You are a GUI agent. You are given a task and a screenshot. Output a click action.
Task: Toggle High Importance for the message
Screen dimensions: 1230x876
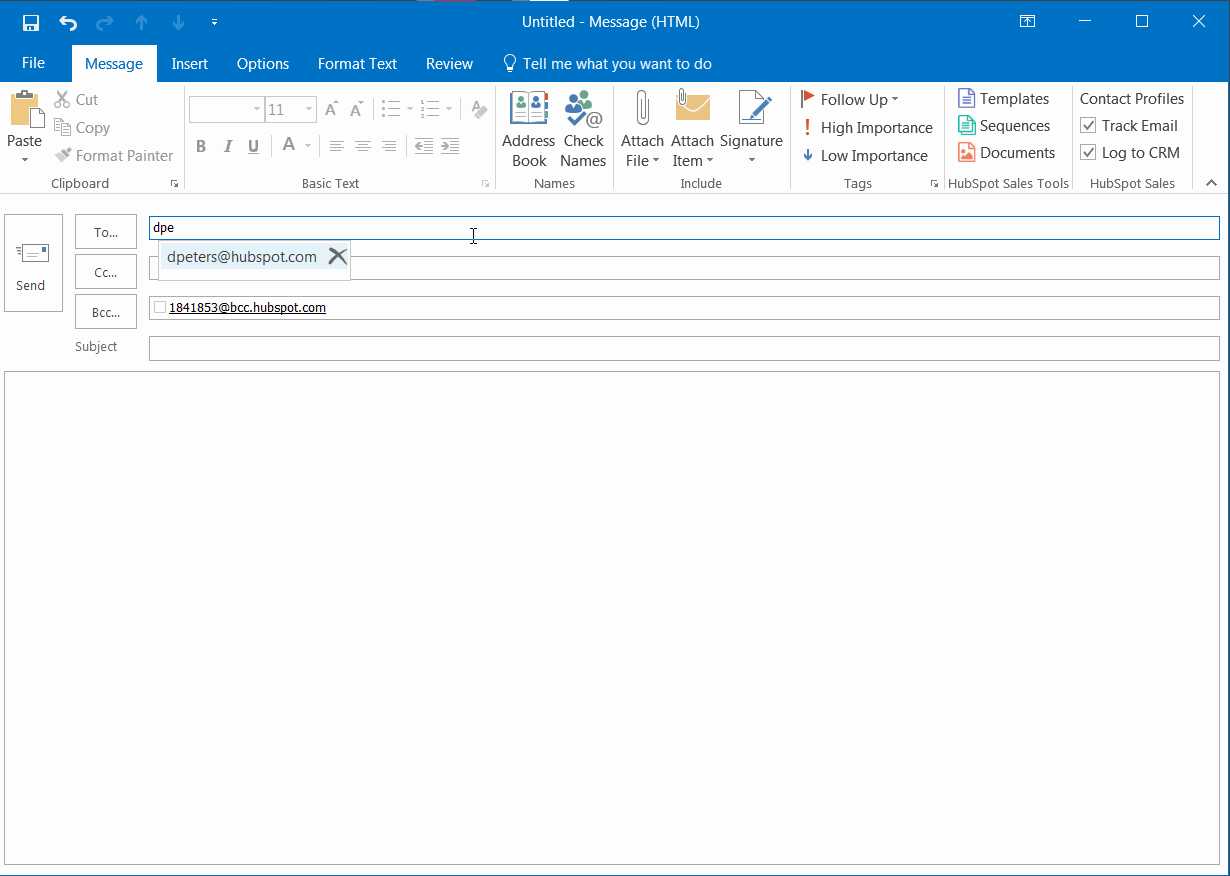[x=866, y=127]
